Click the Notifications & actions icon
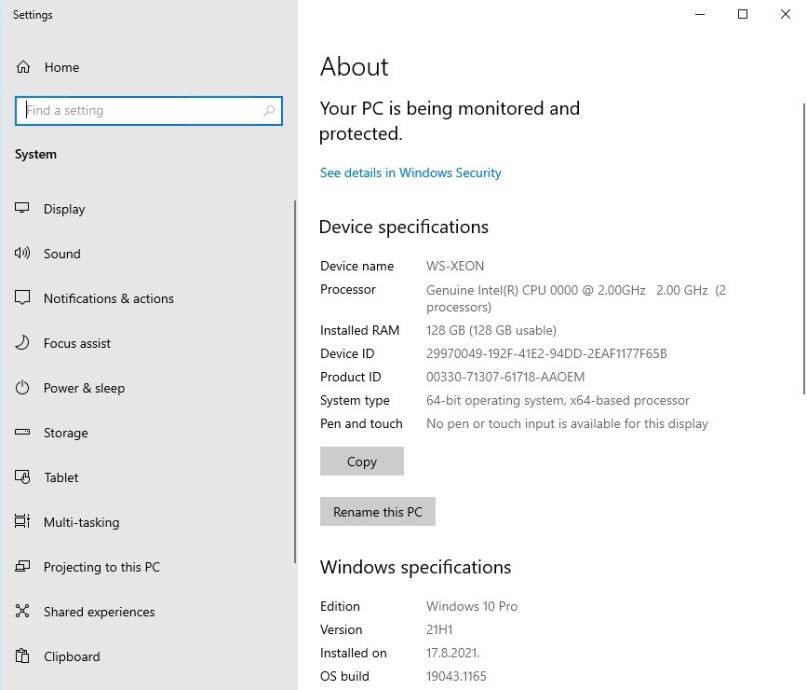This screenshot has width=807, height=690. 23,298
